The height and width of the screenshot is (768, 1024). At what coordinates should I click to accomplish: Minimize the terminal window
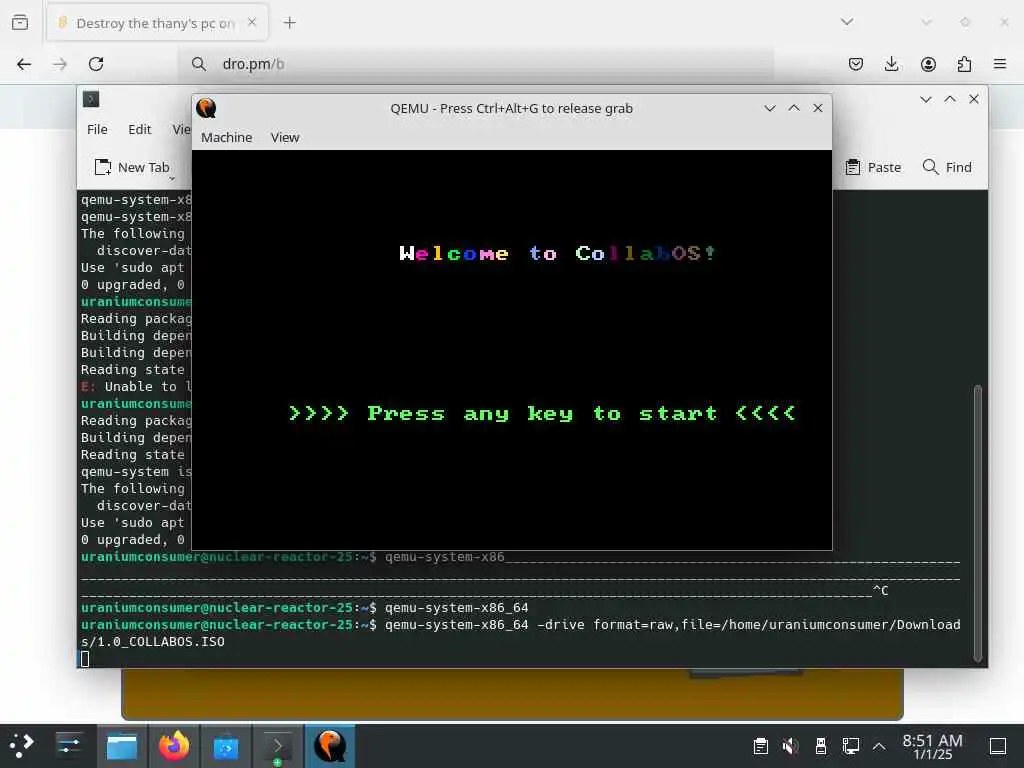coord(926,99)
